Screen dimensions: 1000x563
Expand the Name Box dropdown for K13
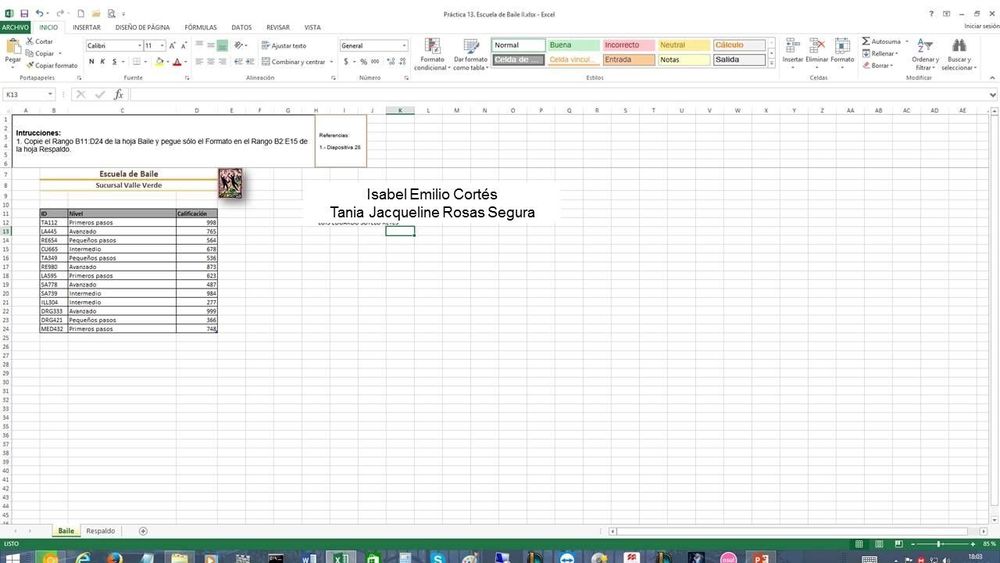click(x=62, y=94)
